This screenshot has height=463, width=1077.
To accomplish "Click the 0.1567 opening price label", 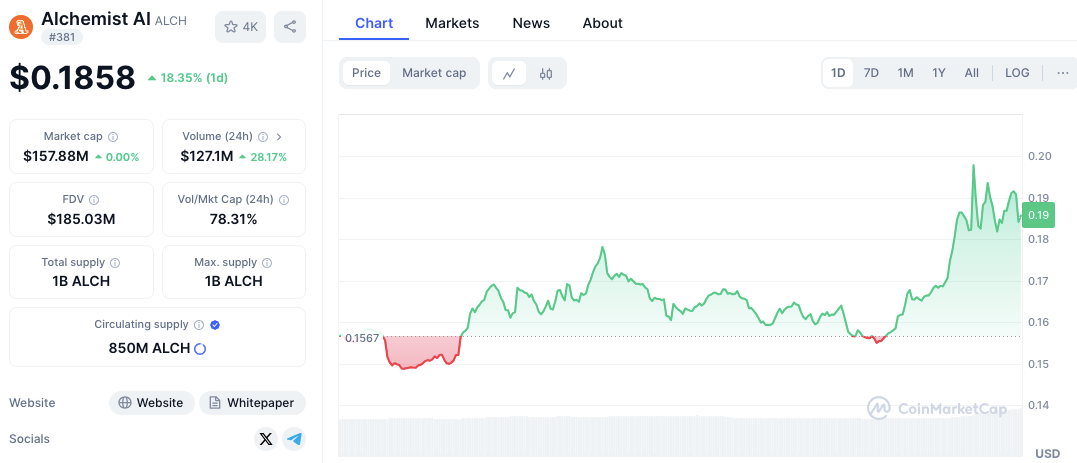I will [361, 337].
